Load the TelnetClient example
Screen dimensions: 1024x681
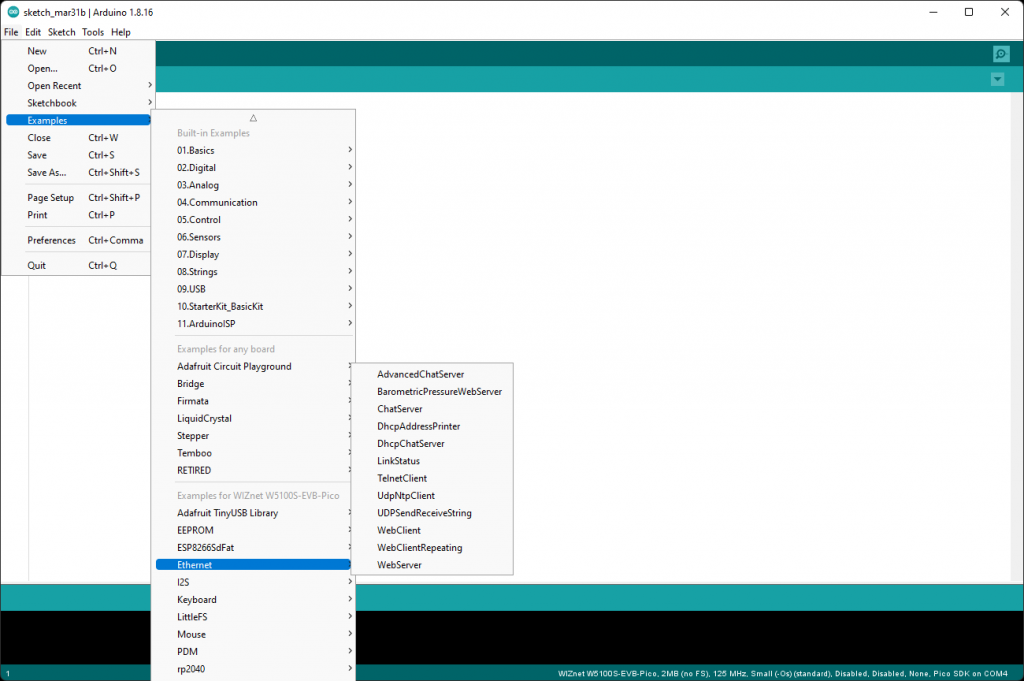pyautogui.click(x=432, y=479)
